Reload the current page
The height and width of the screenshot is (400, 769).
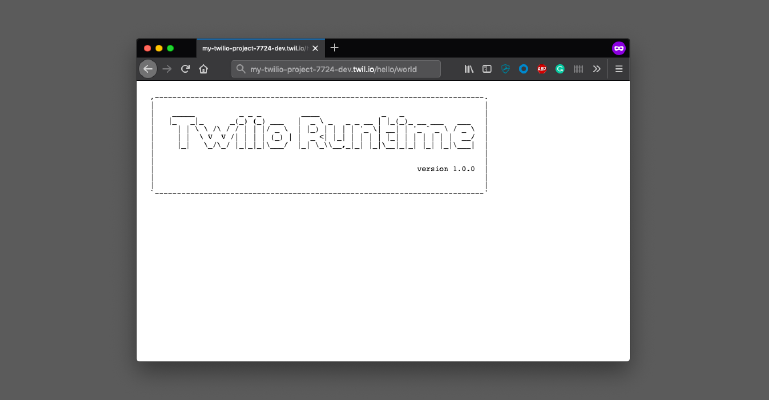click(x=185, y=69)
